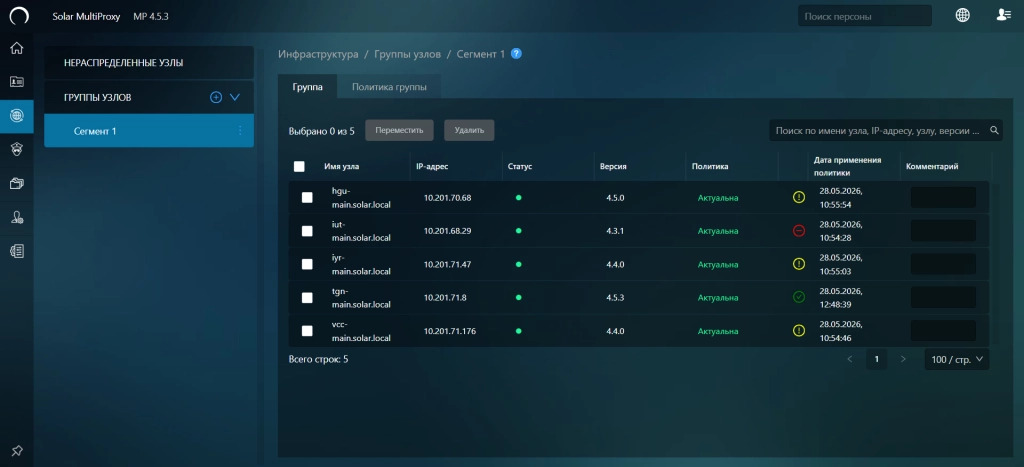This screenshot has width=1024, height=467.
Task: Click version 4.5.3 in tgn-main row
Action: click(x=615, y=297)
